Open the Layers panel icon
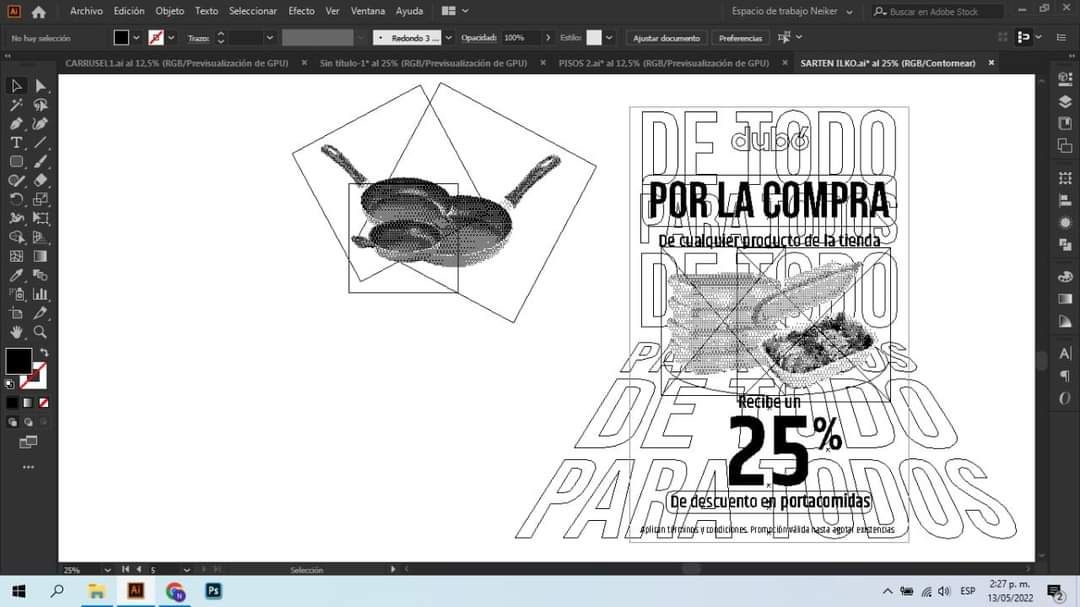Screen dimensions: 1080x607 [x=1065, y=101]
